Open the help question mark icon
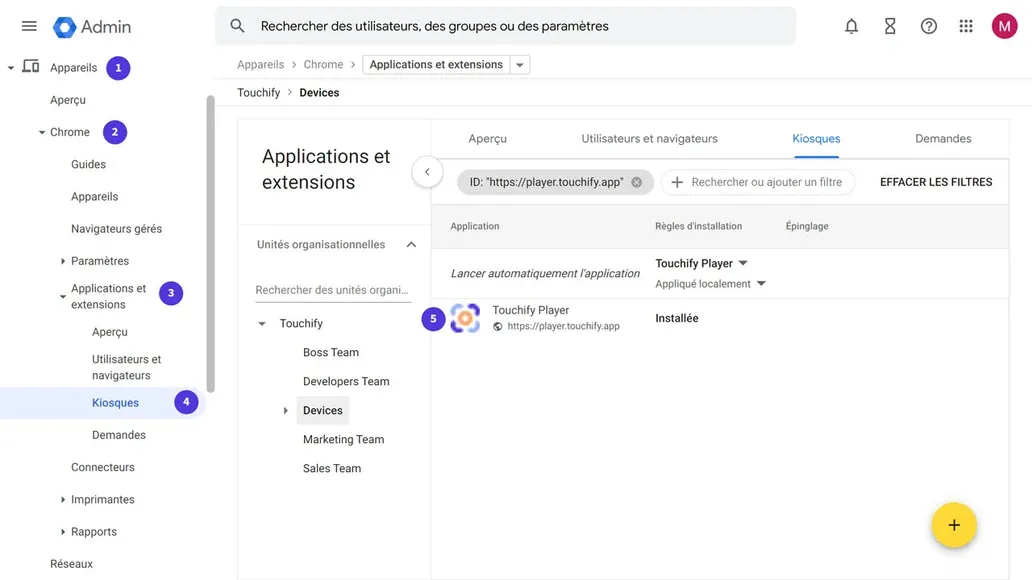The height and width of the screenshot is (580, 1032). coord(928,26)
